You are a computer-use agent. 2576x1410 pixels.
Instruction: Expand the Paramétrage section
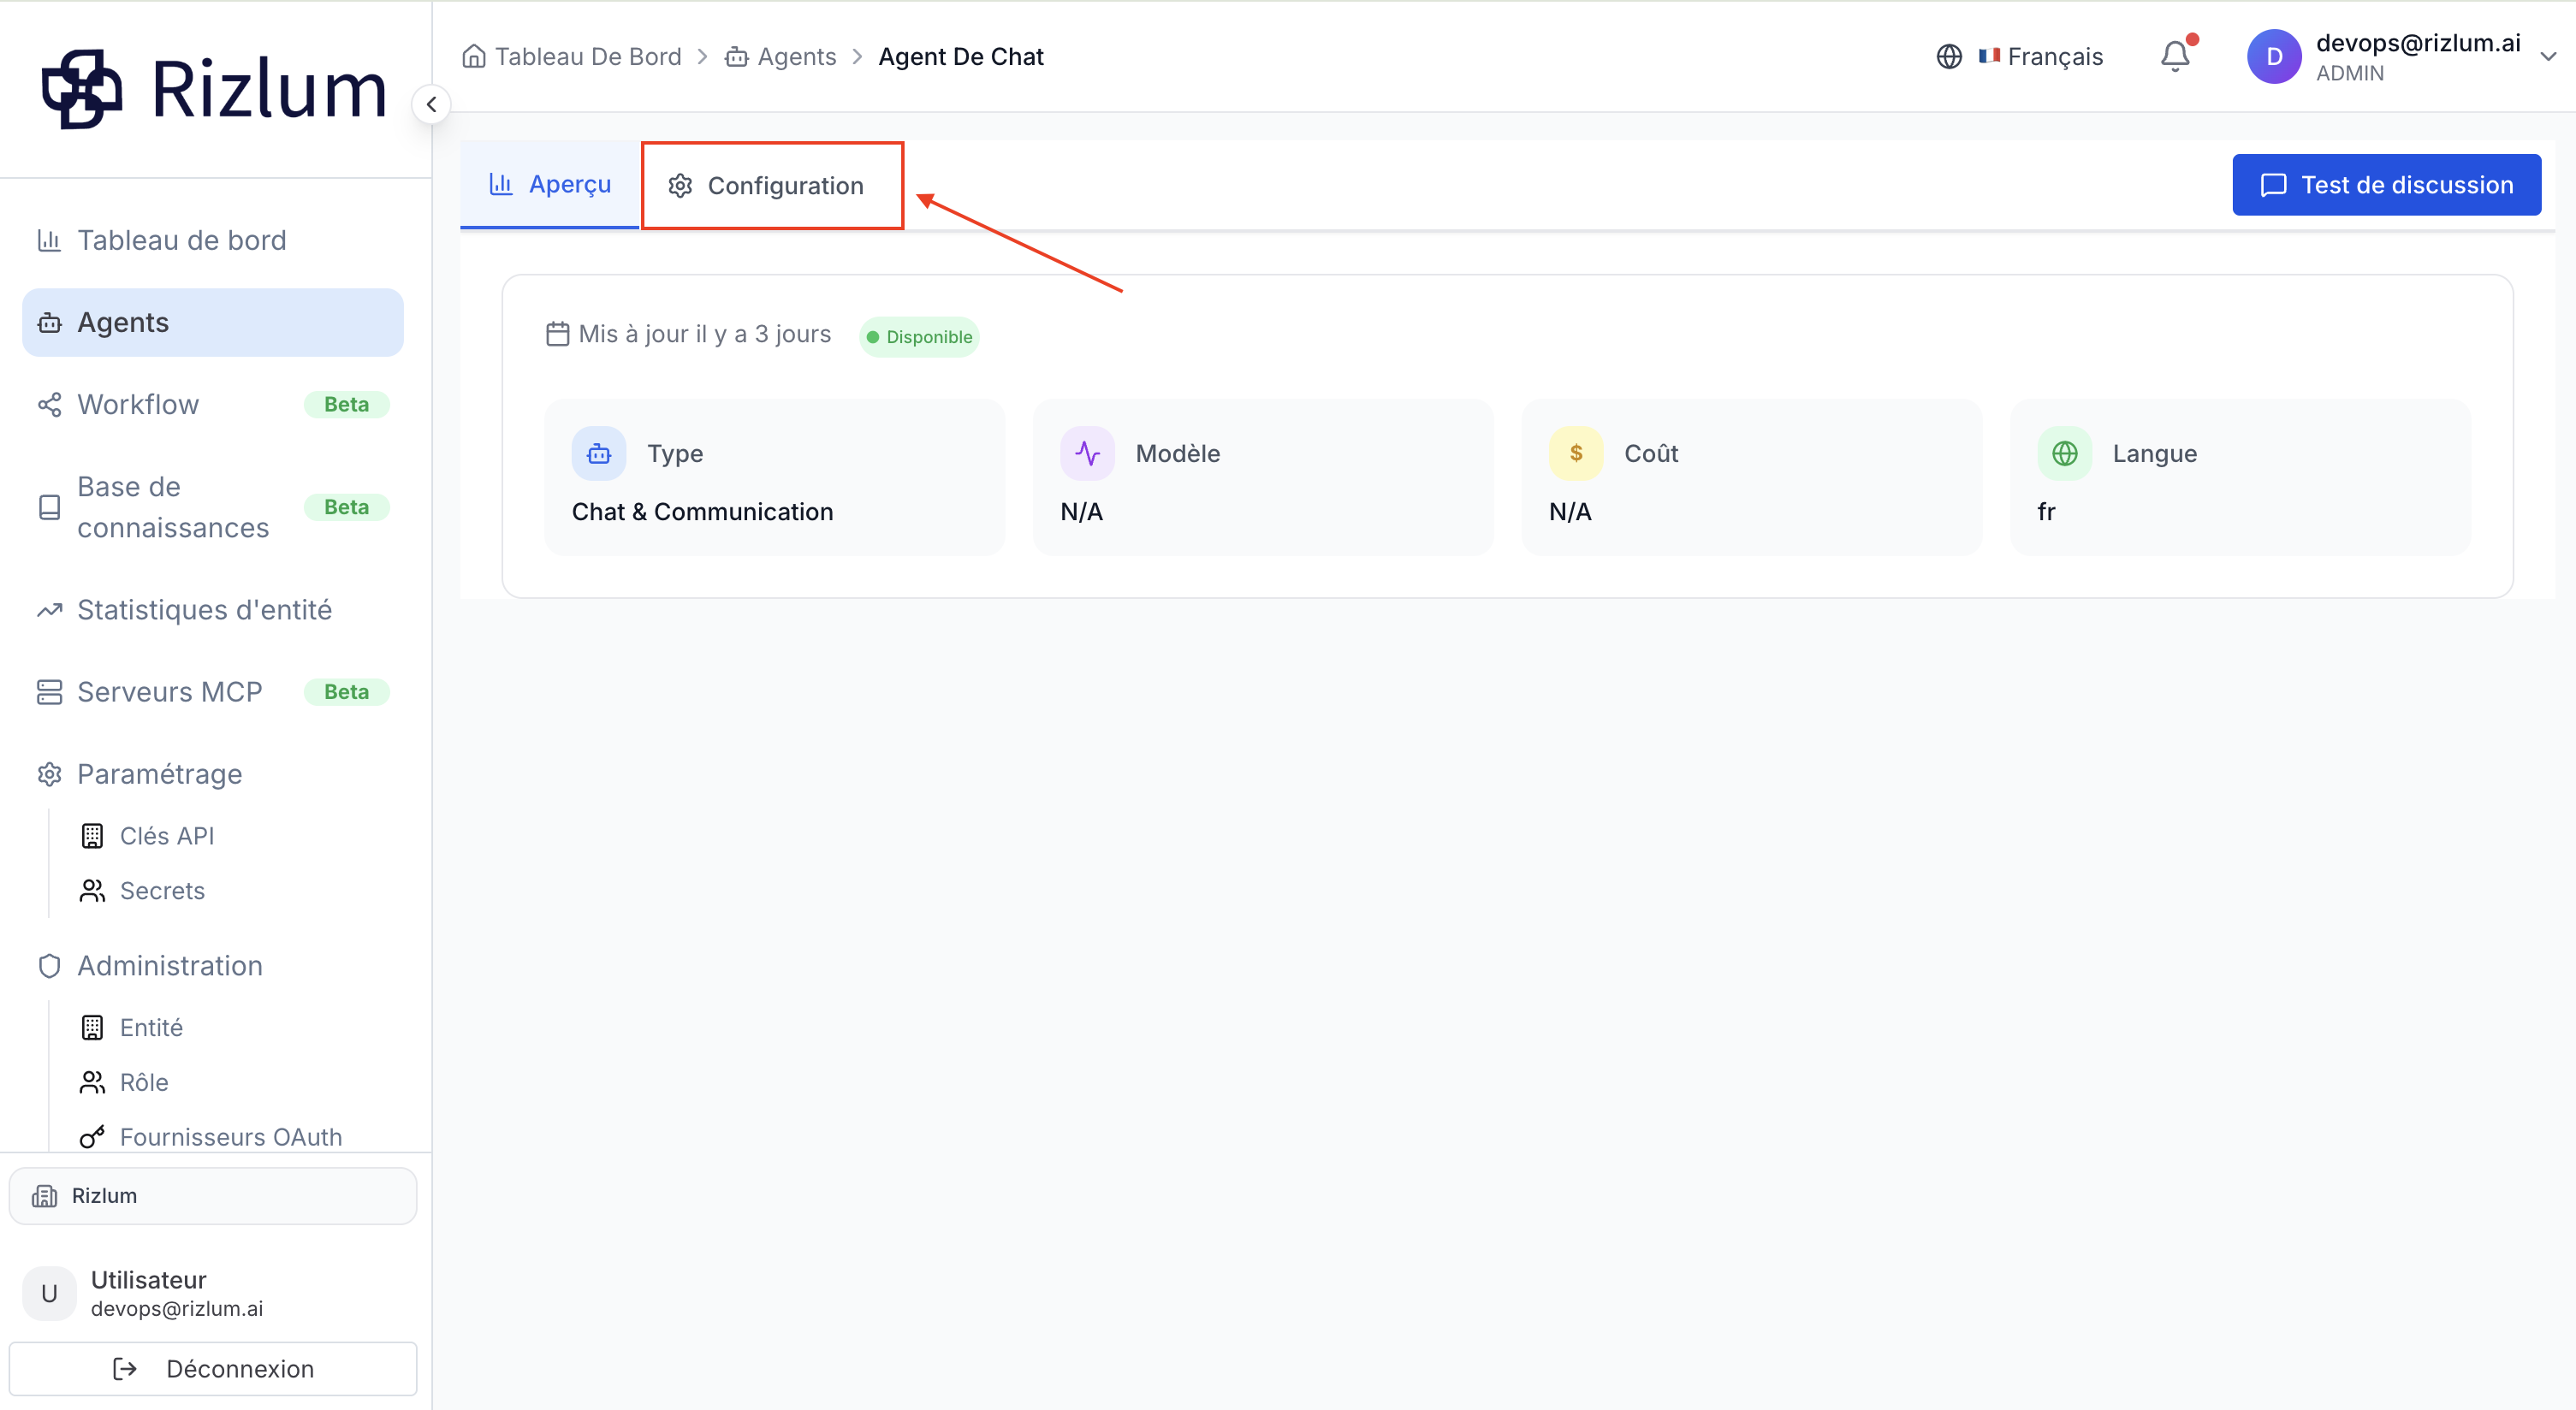pyautogui.click(x=213, y=774)
